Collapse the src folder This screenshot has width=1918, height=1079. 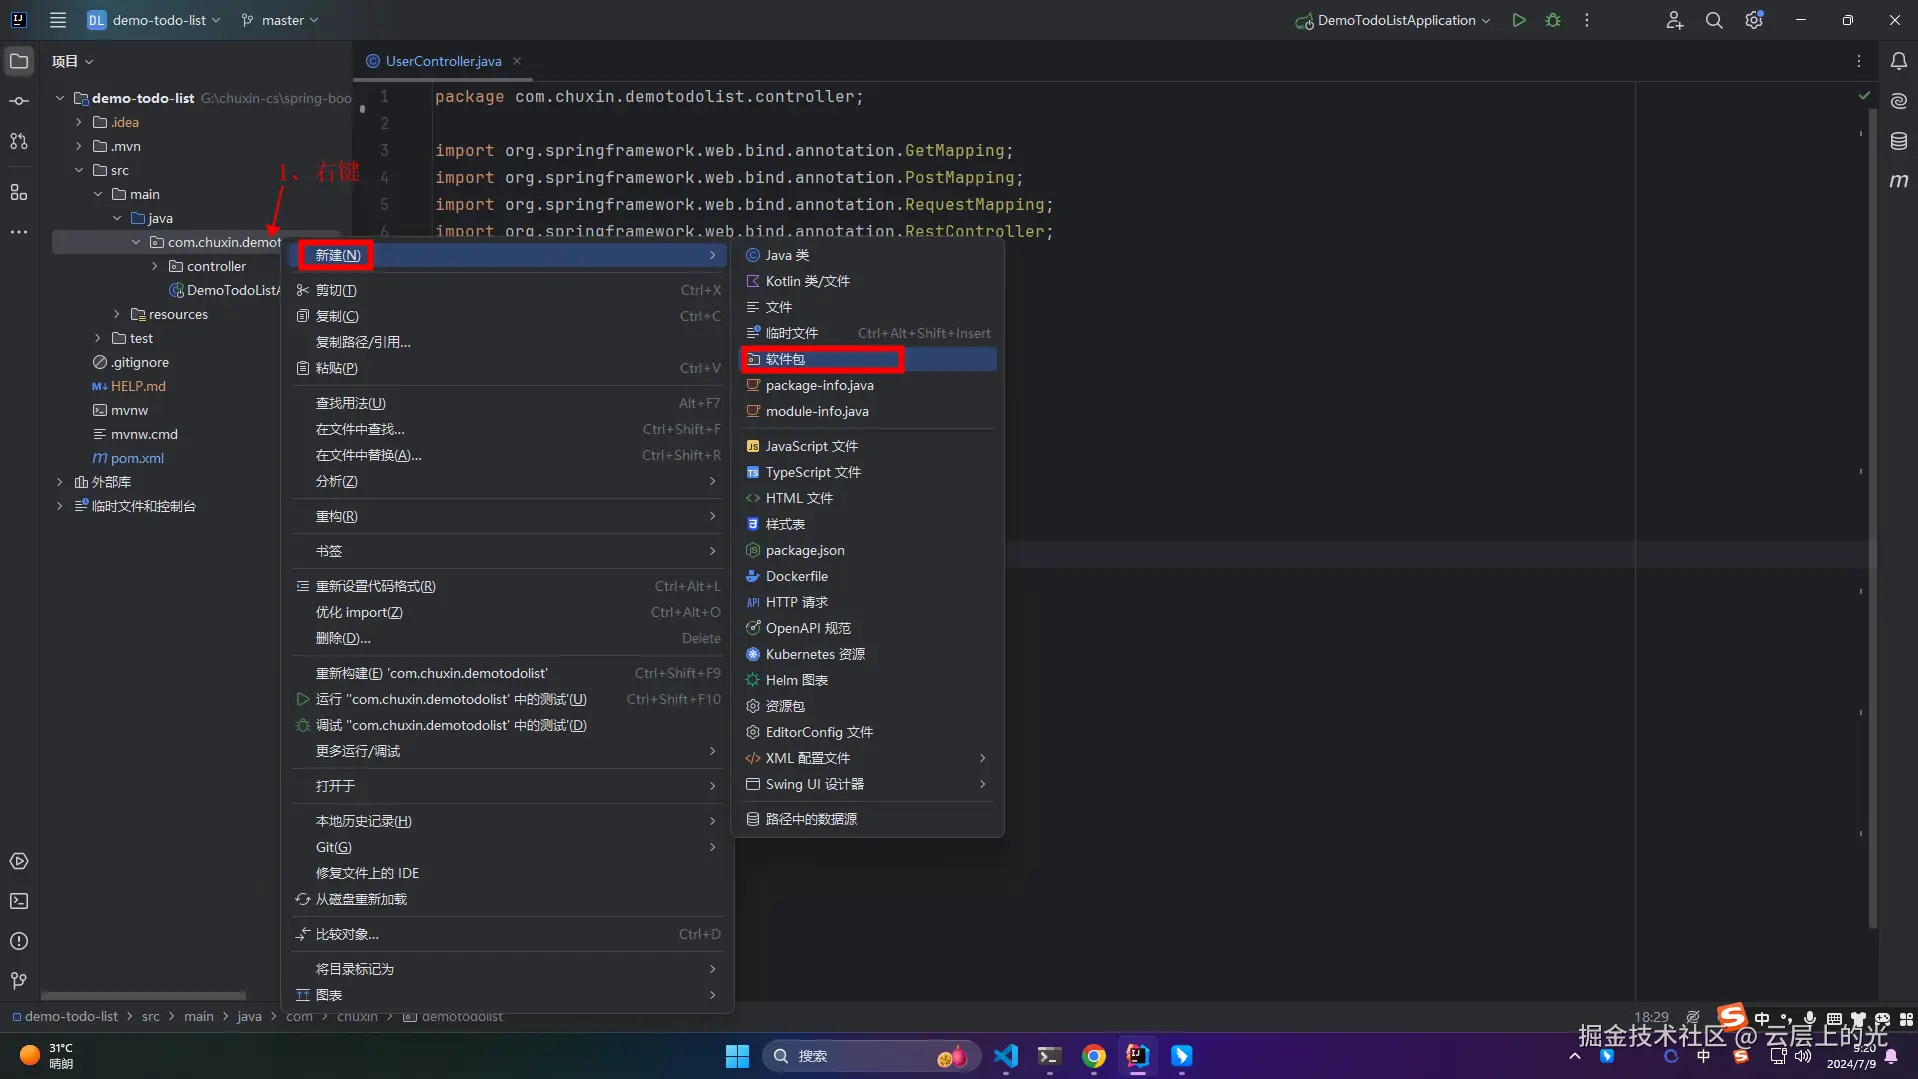(x=79, y=170)
